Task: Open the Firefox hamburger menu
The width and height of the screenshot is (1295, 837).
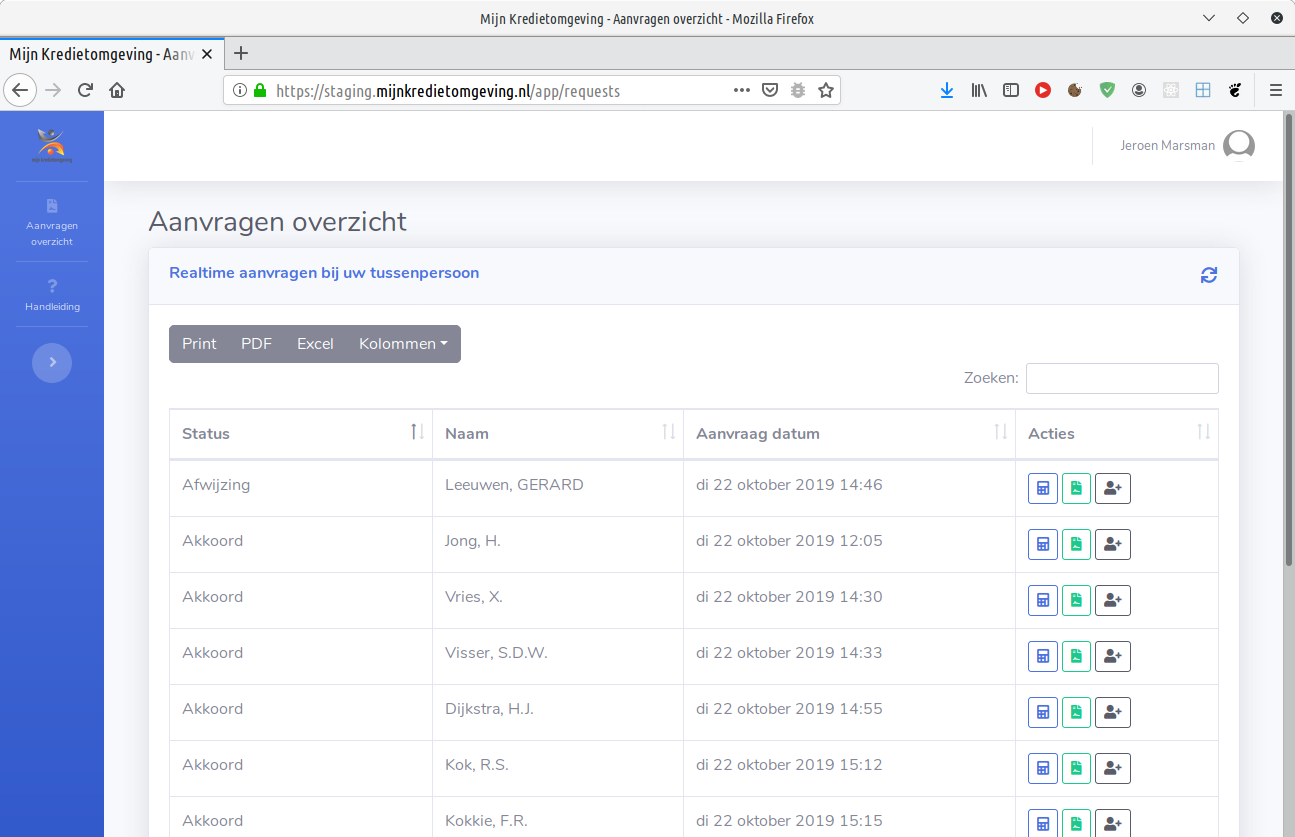Action: click(1276, 90)
